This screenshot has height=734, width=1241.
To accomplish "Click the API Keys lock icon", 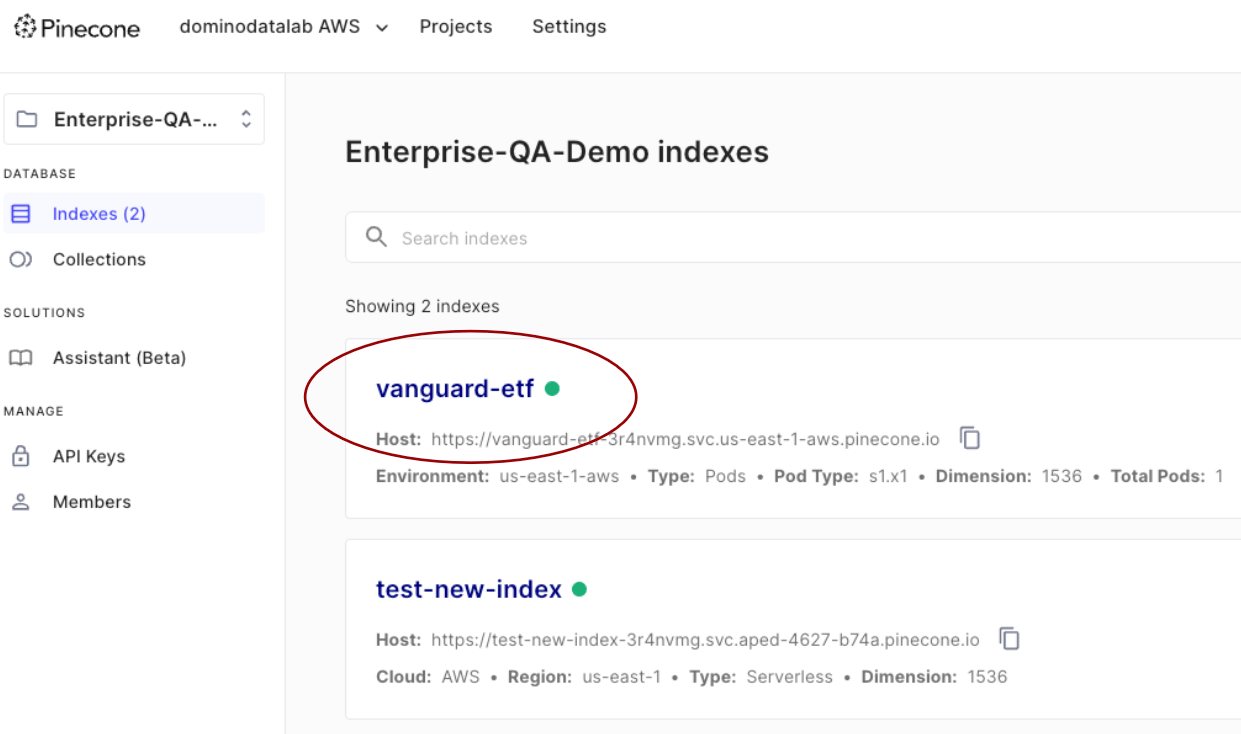I will tap(21, 456).
